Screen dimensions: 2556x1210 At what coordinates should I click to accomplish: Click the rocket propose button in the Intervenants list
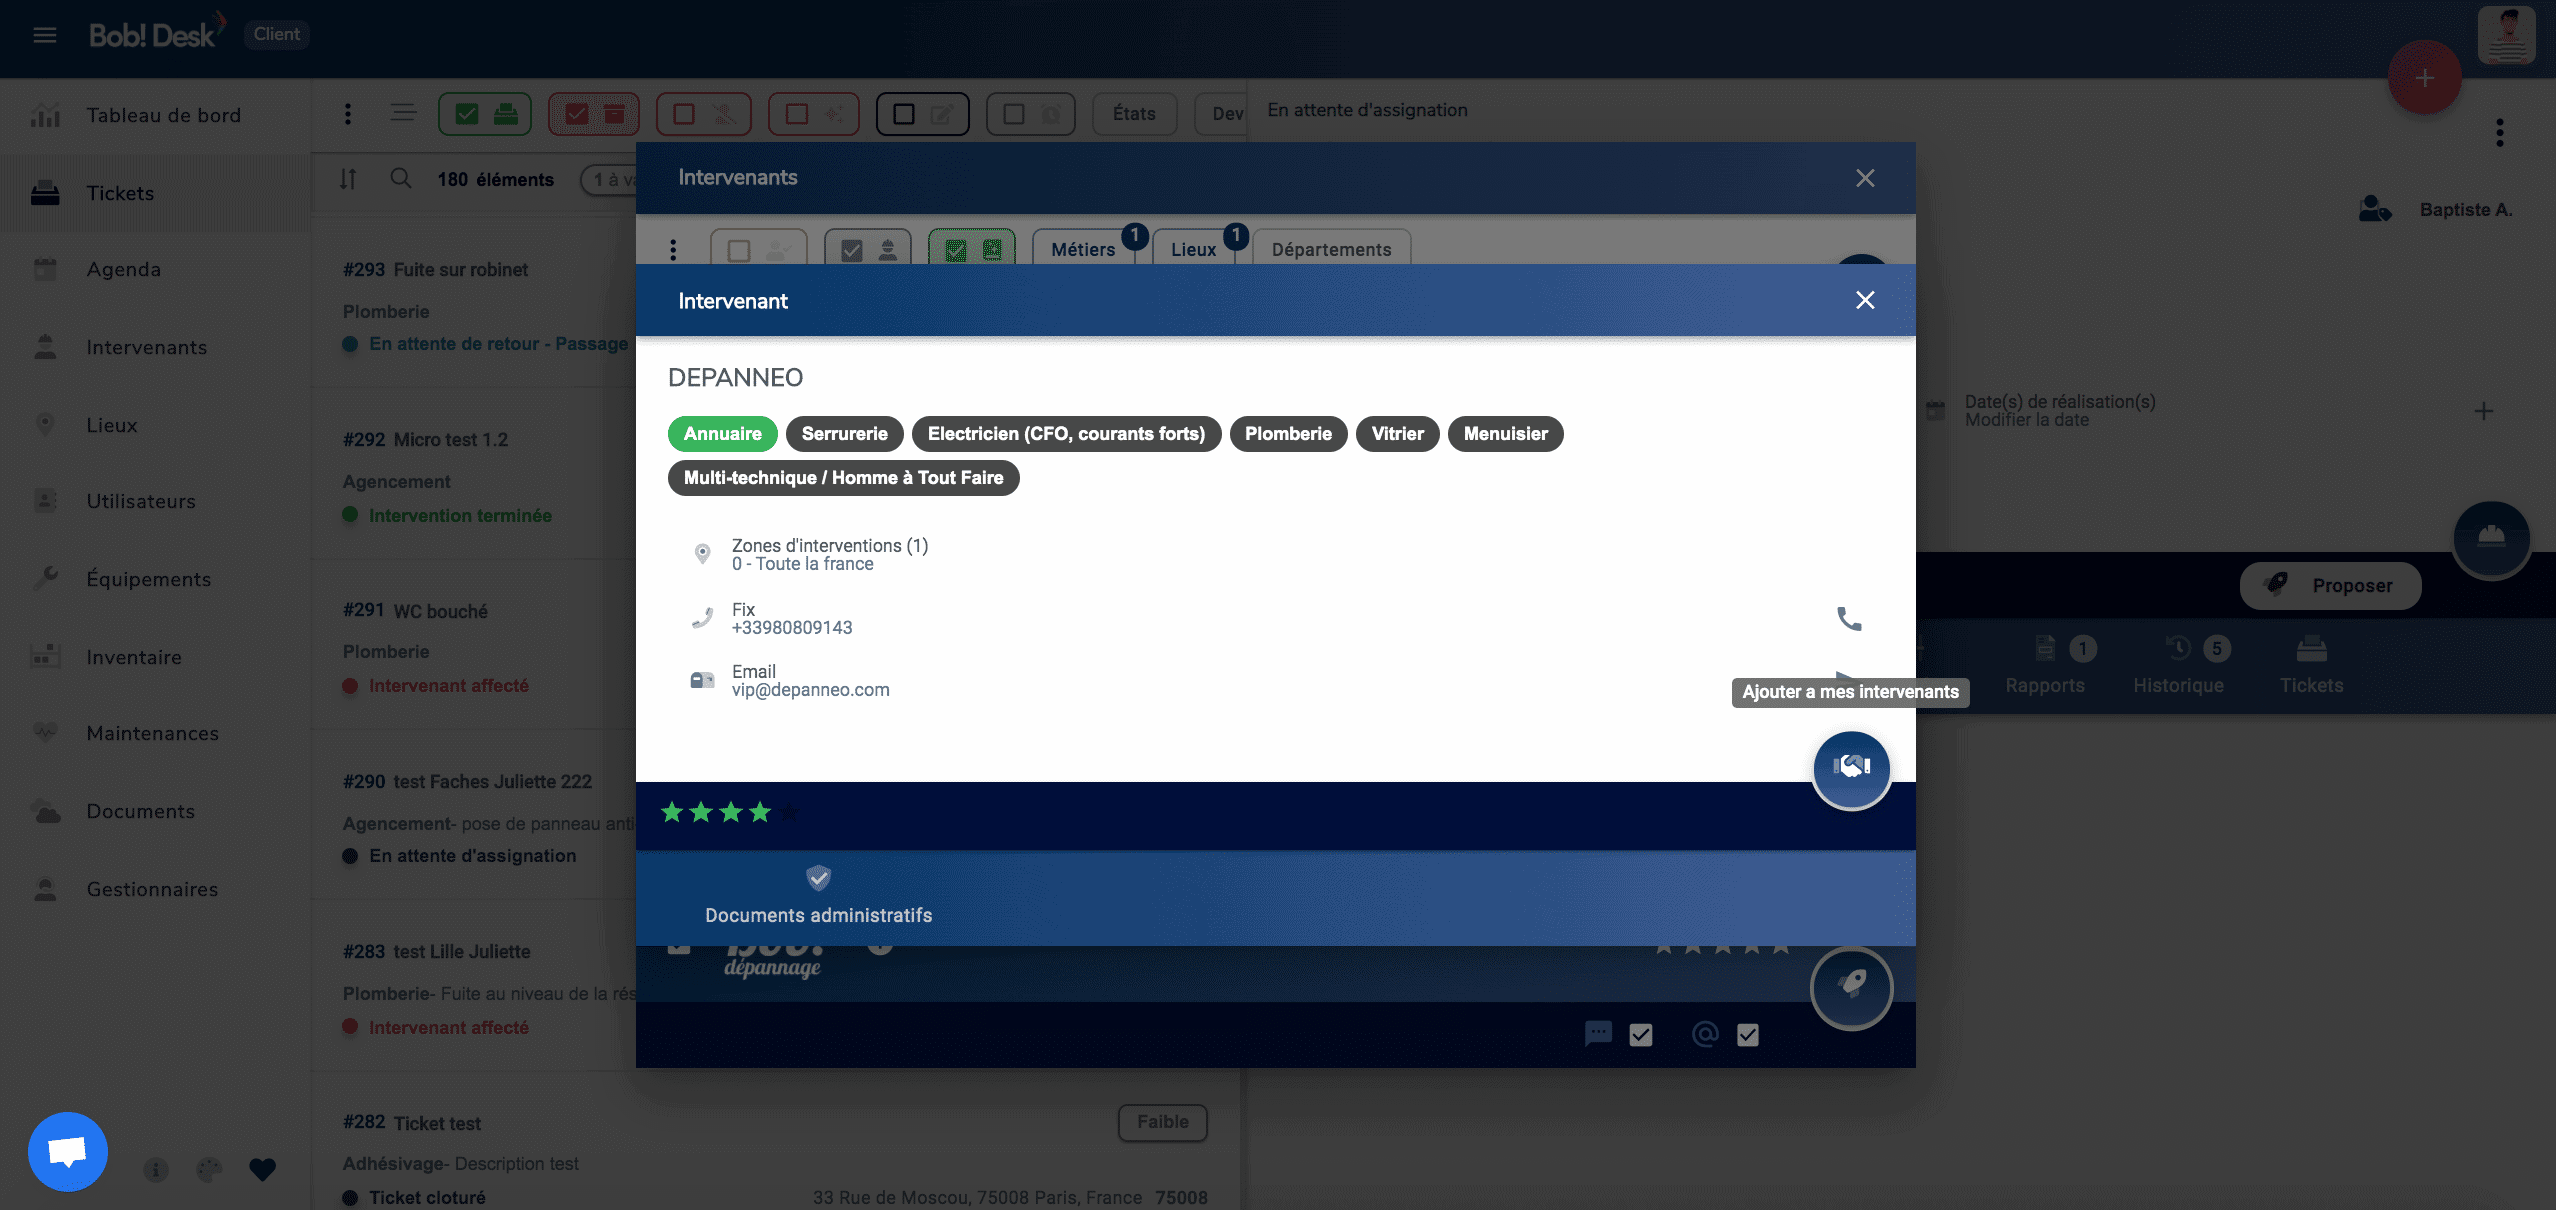point(1851,987)
